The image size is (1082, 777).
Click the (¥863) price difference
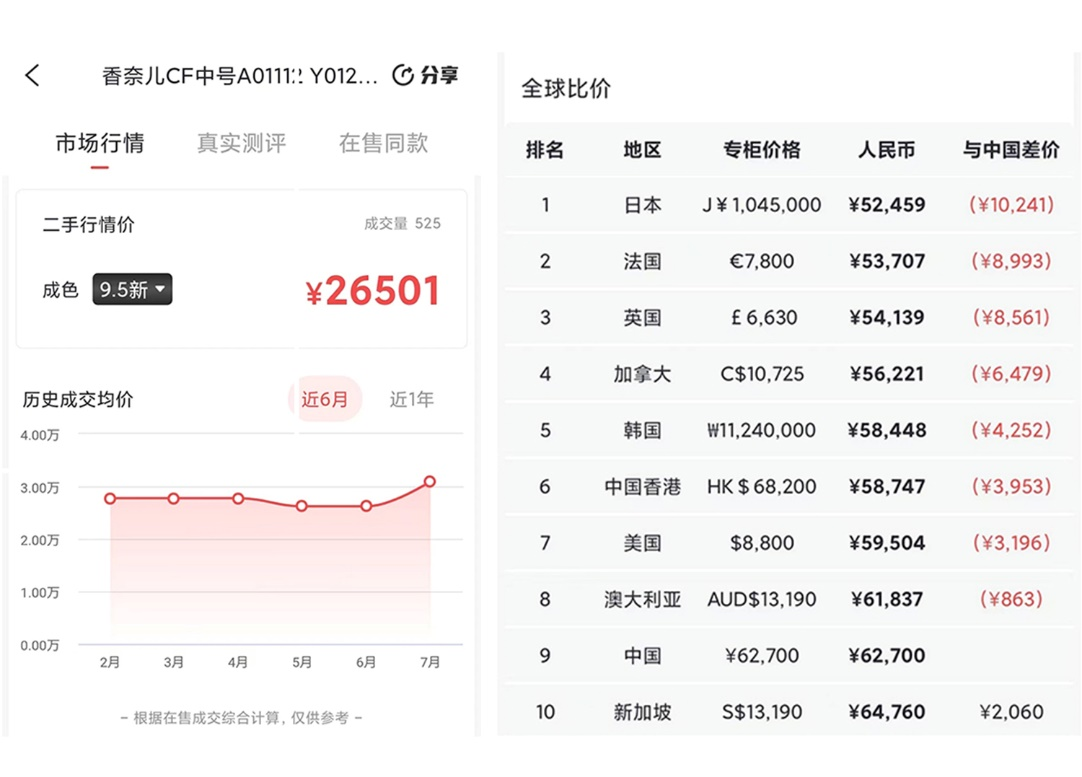1012,600
